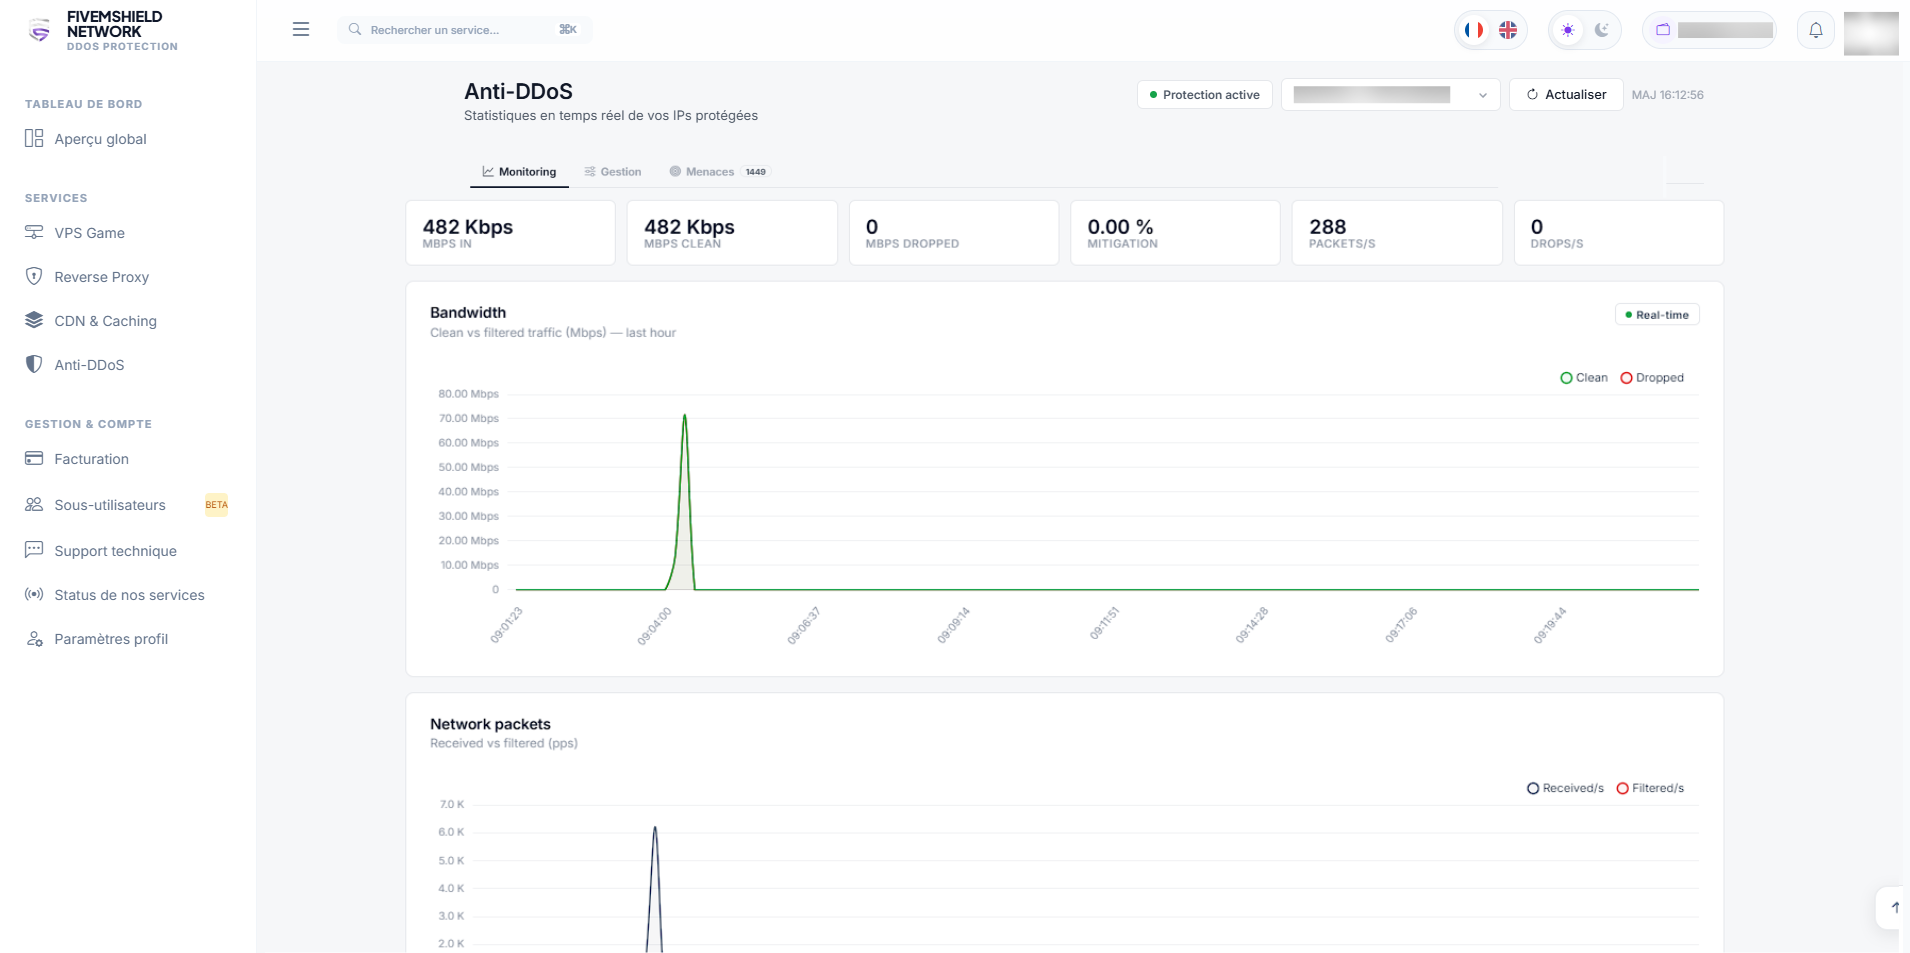Open Sous-utilisateurs page
The height and width of the screenshot is (953, 1910).
pyautogui.click(x=96, y=505)
